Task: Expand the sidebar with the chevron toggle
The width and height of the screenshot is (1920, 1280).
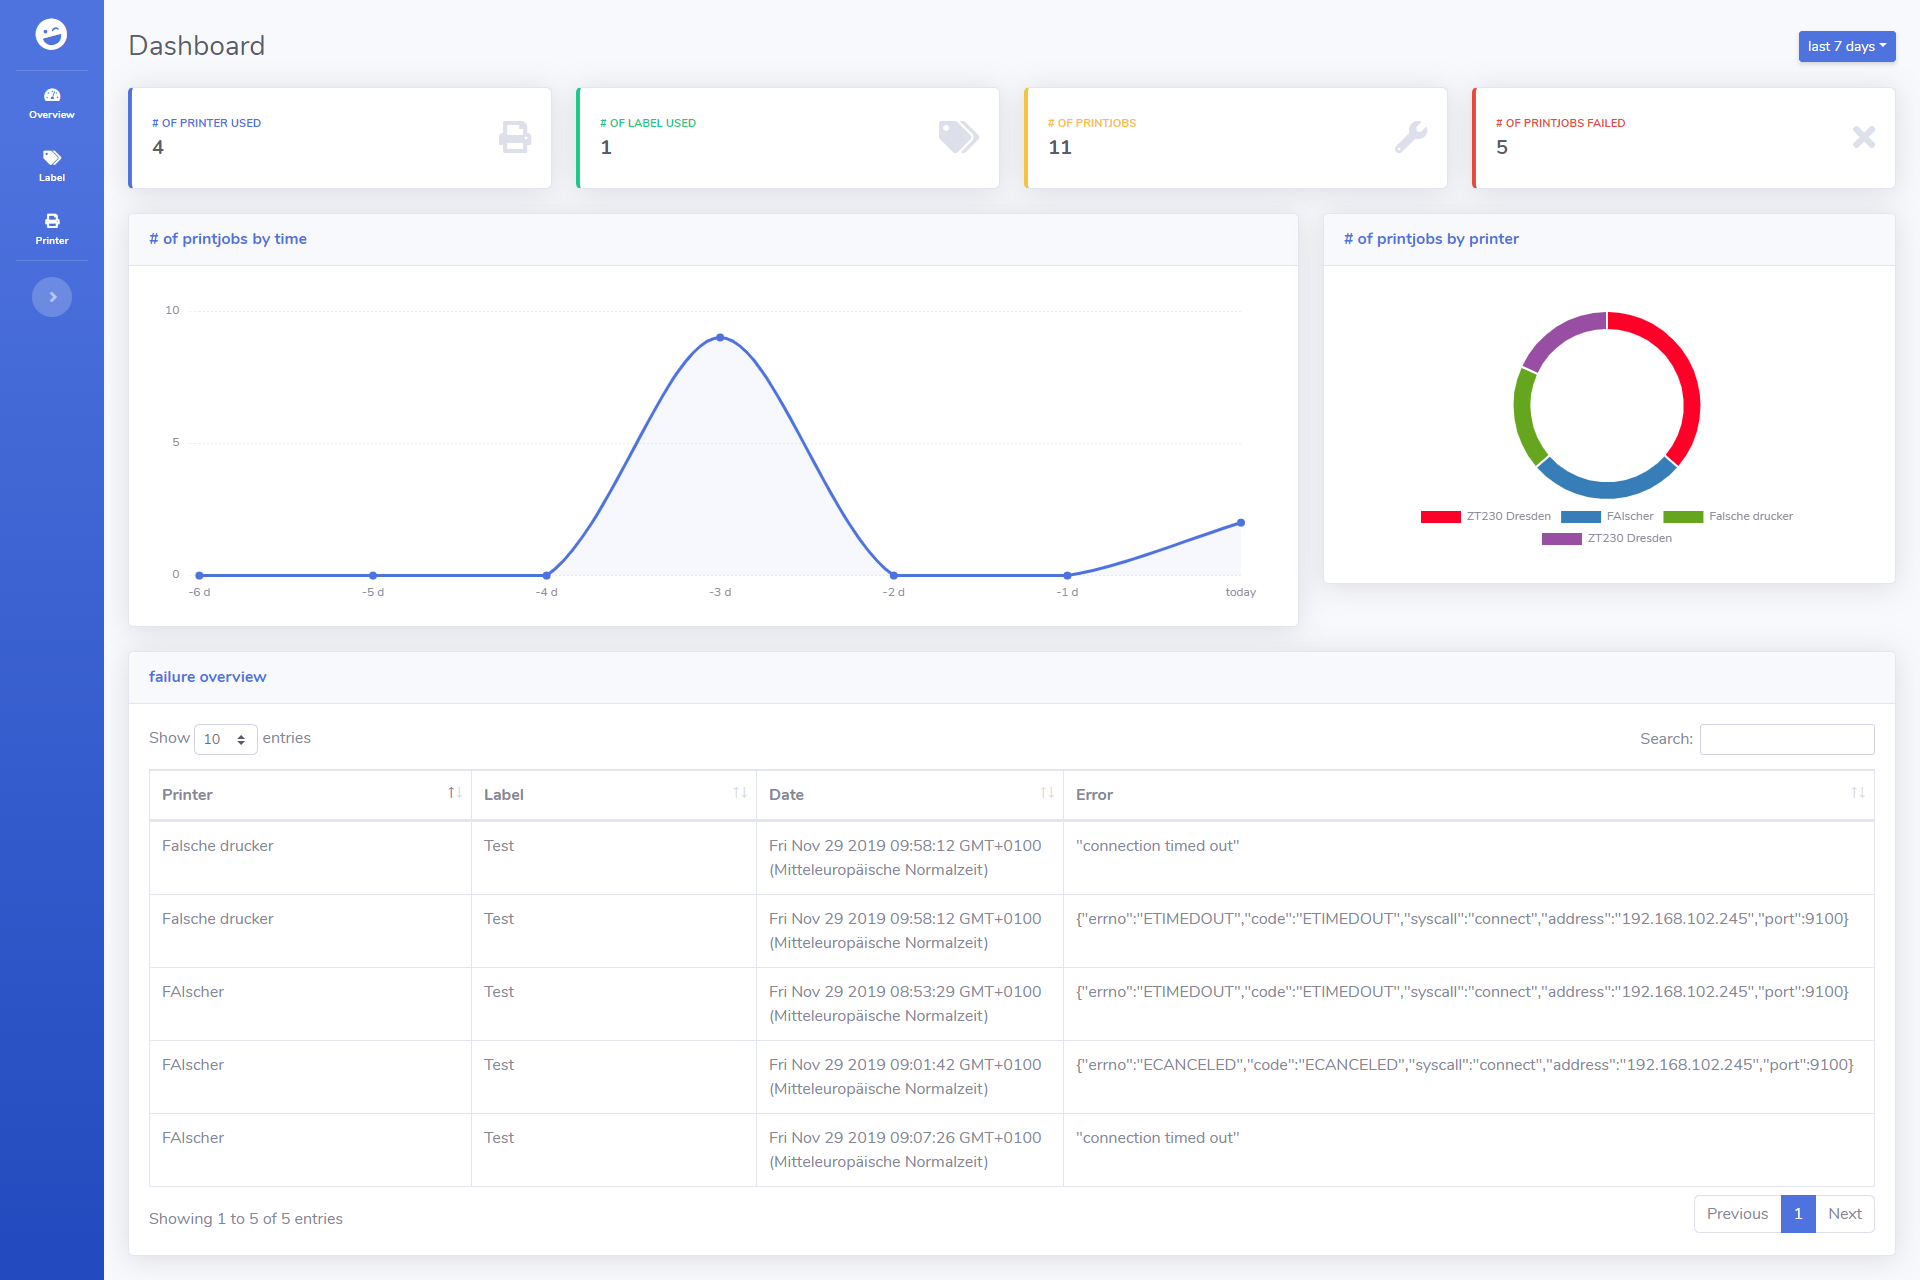Action: click(52, 297)
